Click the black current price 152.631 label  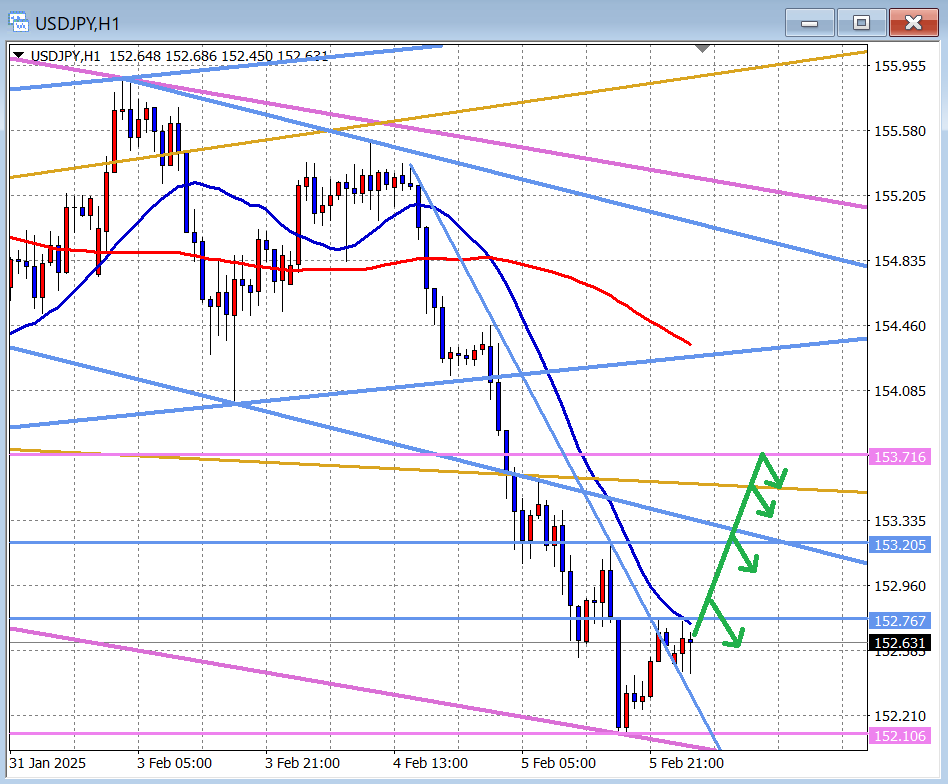pos(901,643)
